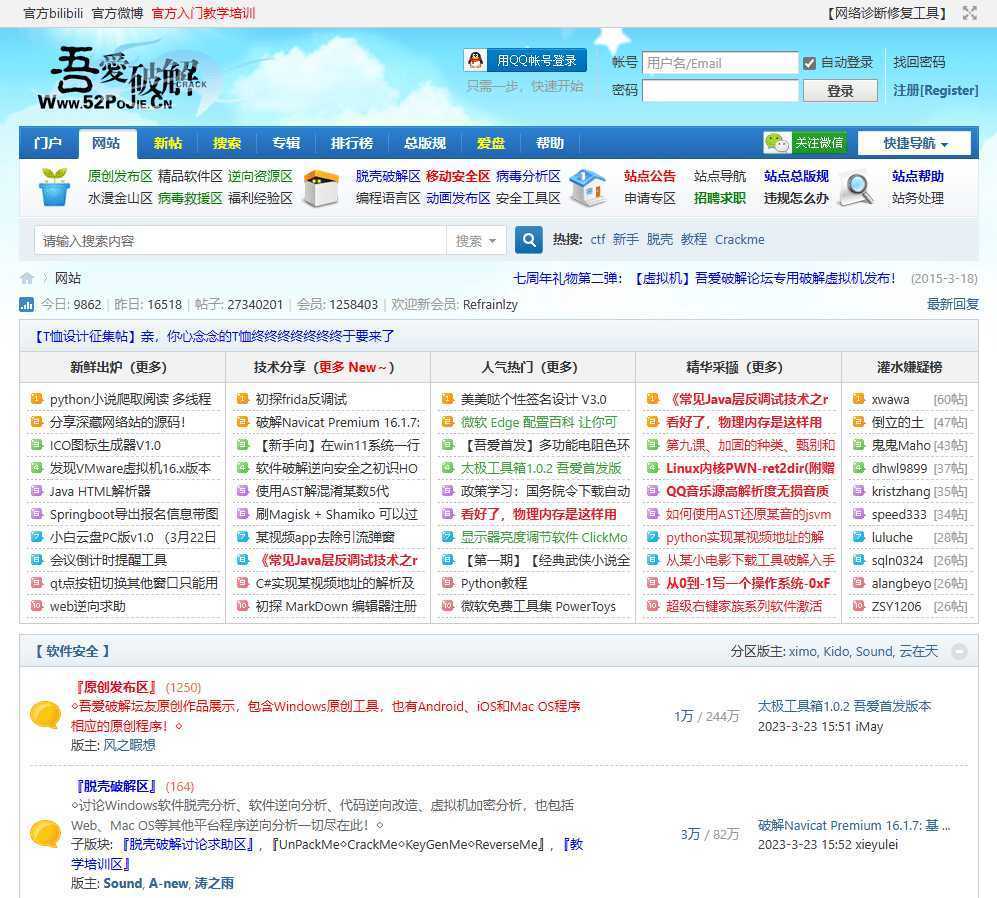Image resolution: width=997 pixels, height=898 pixels.
Task: Click the blue house category icon
Action: (x=588, y=187)
